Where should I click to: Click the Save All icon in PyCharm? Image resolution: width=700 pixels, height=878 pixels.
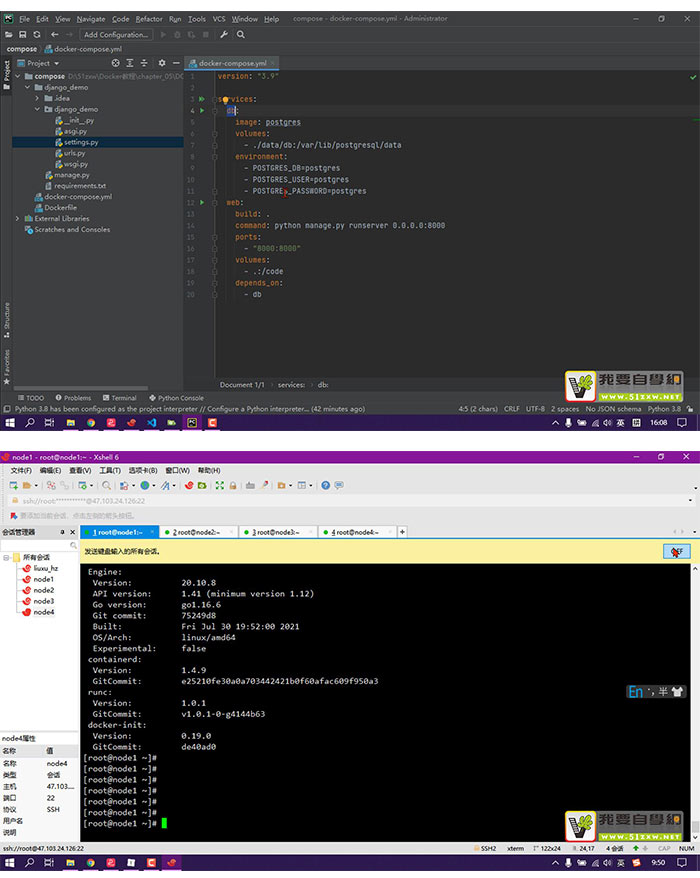(22, 35)
